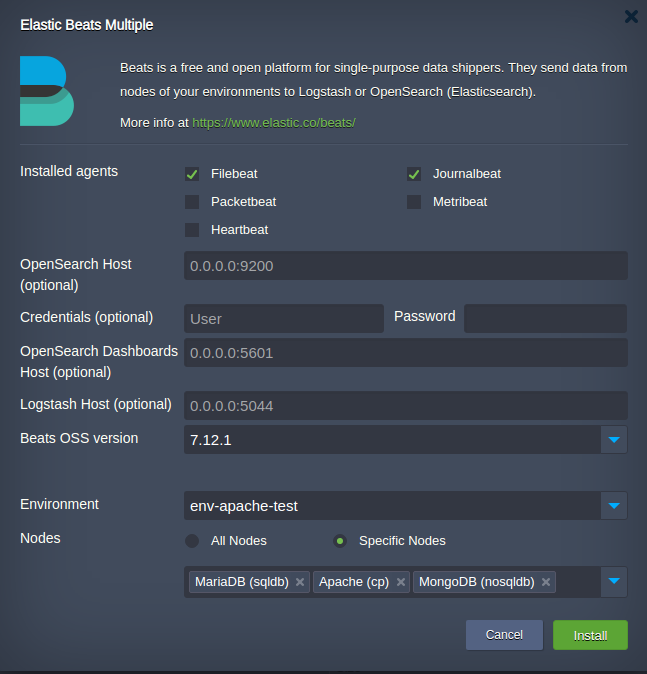Open the elastic.co/beats link
This screenshot has width=647, height=674.
(274, 123)
